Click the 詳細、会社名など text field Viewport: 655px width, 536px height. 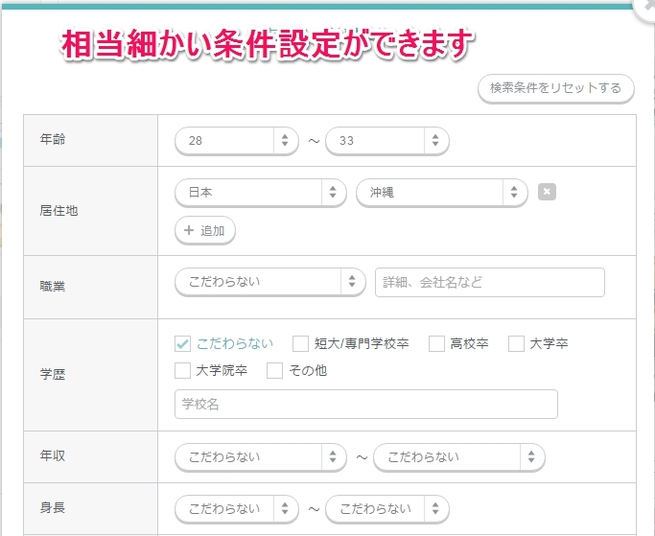(x=490, y=283)
